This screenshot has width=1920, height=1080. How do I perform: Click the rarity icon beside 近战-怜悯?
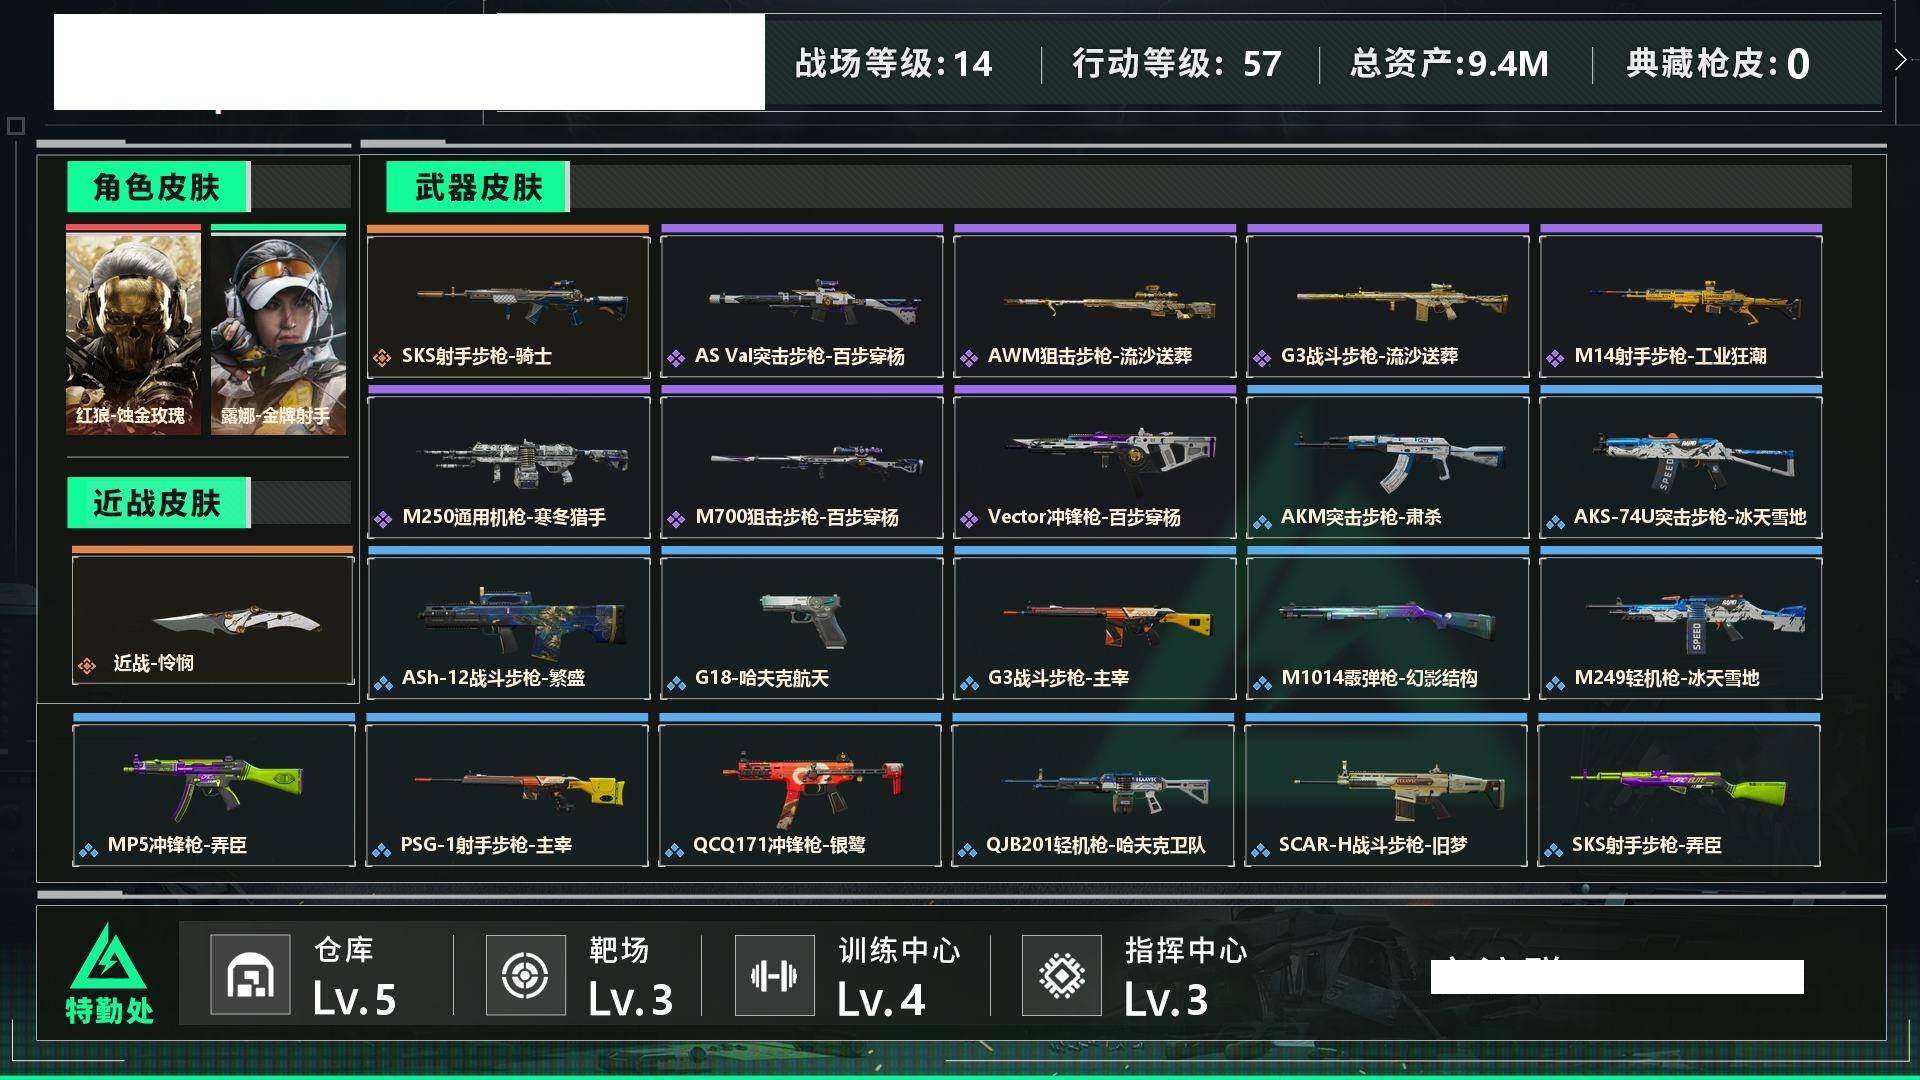(87, 665)
